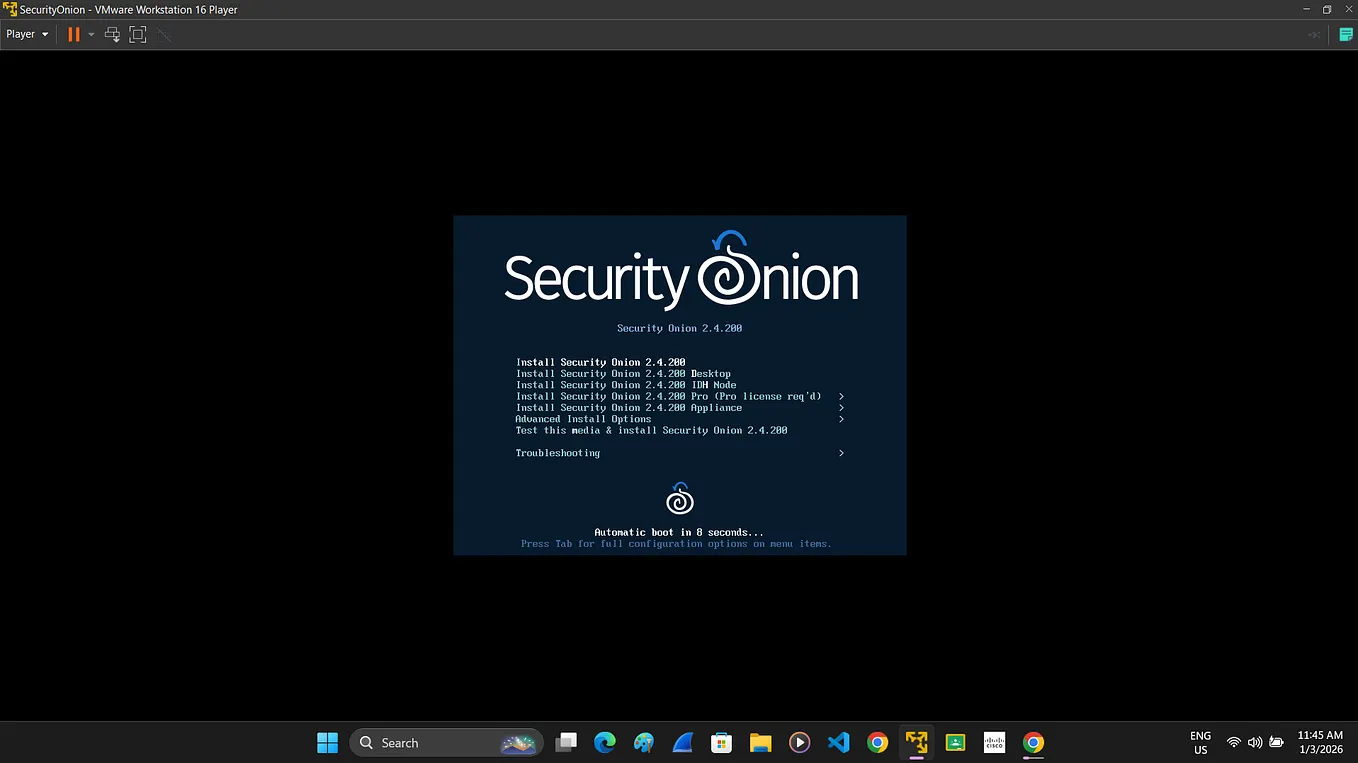Open the Wi-Fi network tray icon
The width and height of the screenshot is (1358, 763).
pos(1234,743)
